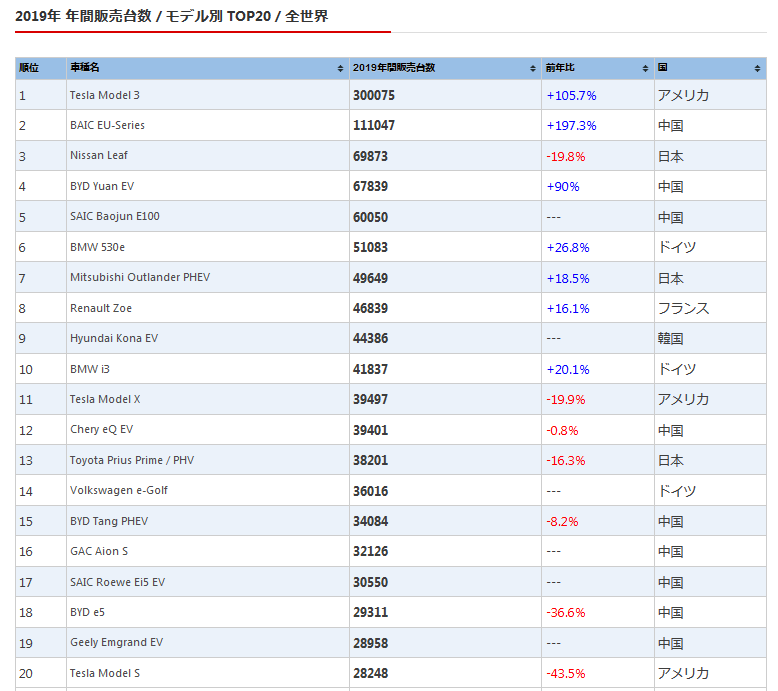Select Tesla Model X cell
The height and width of the screenshot is (691, 778).
(208, 399)
